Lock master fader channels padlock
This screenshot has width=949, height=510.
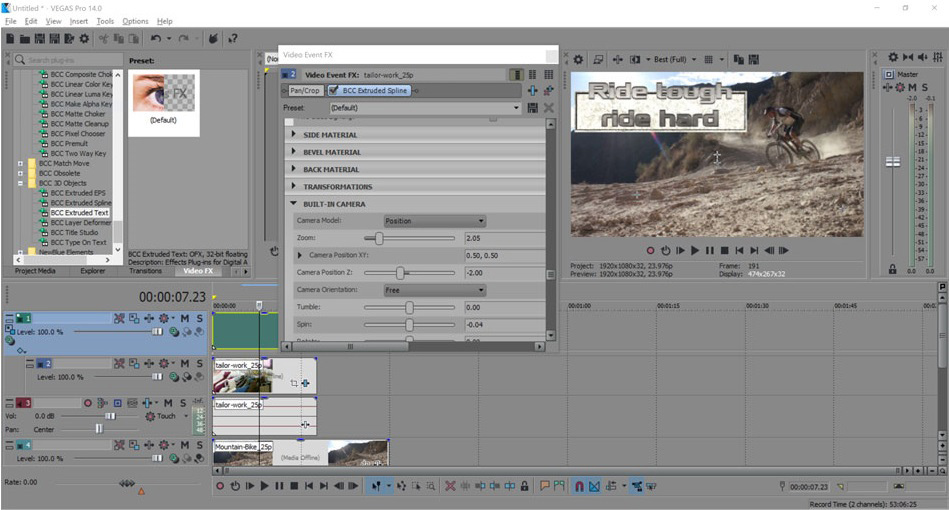click(893, 269)
